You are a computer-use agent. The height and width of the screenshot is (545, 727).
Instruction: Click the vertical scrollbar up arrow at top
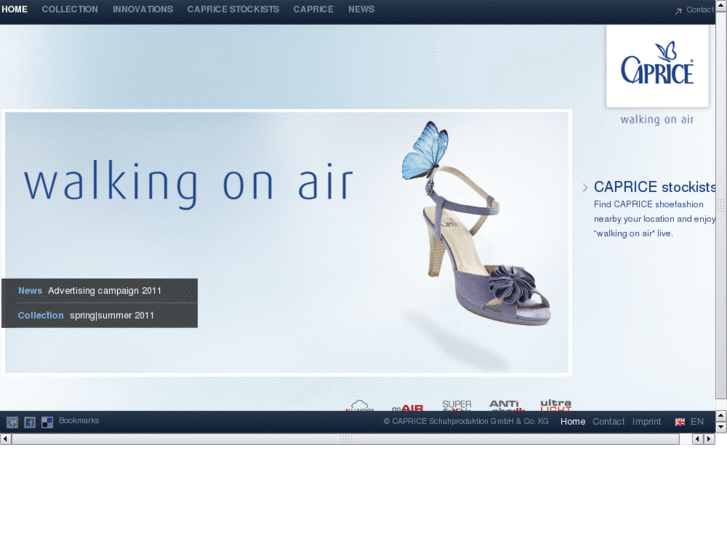tap(721, 5)
